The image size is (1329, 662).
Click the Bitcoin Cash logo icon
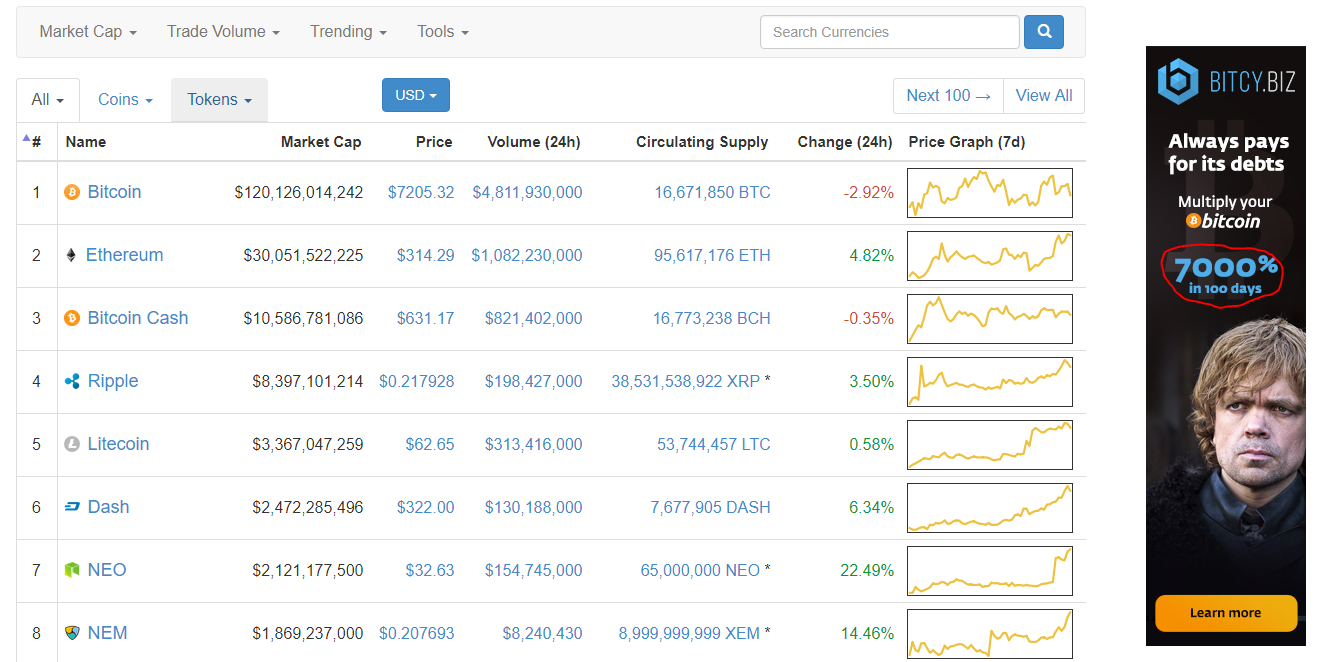(72, 318)
